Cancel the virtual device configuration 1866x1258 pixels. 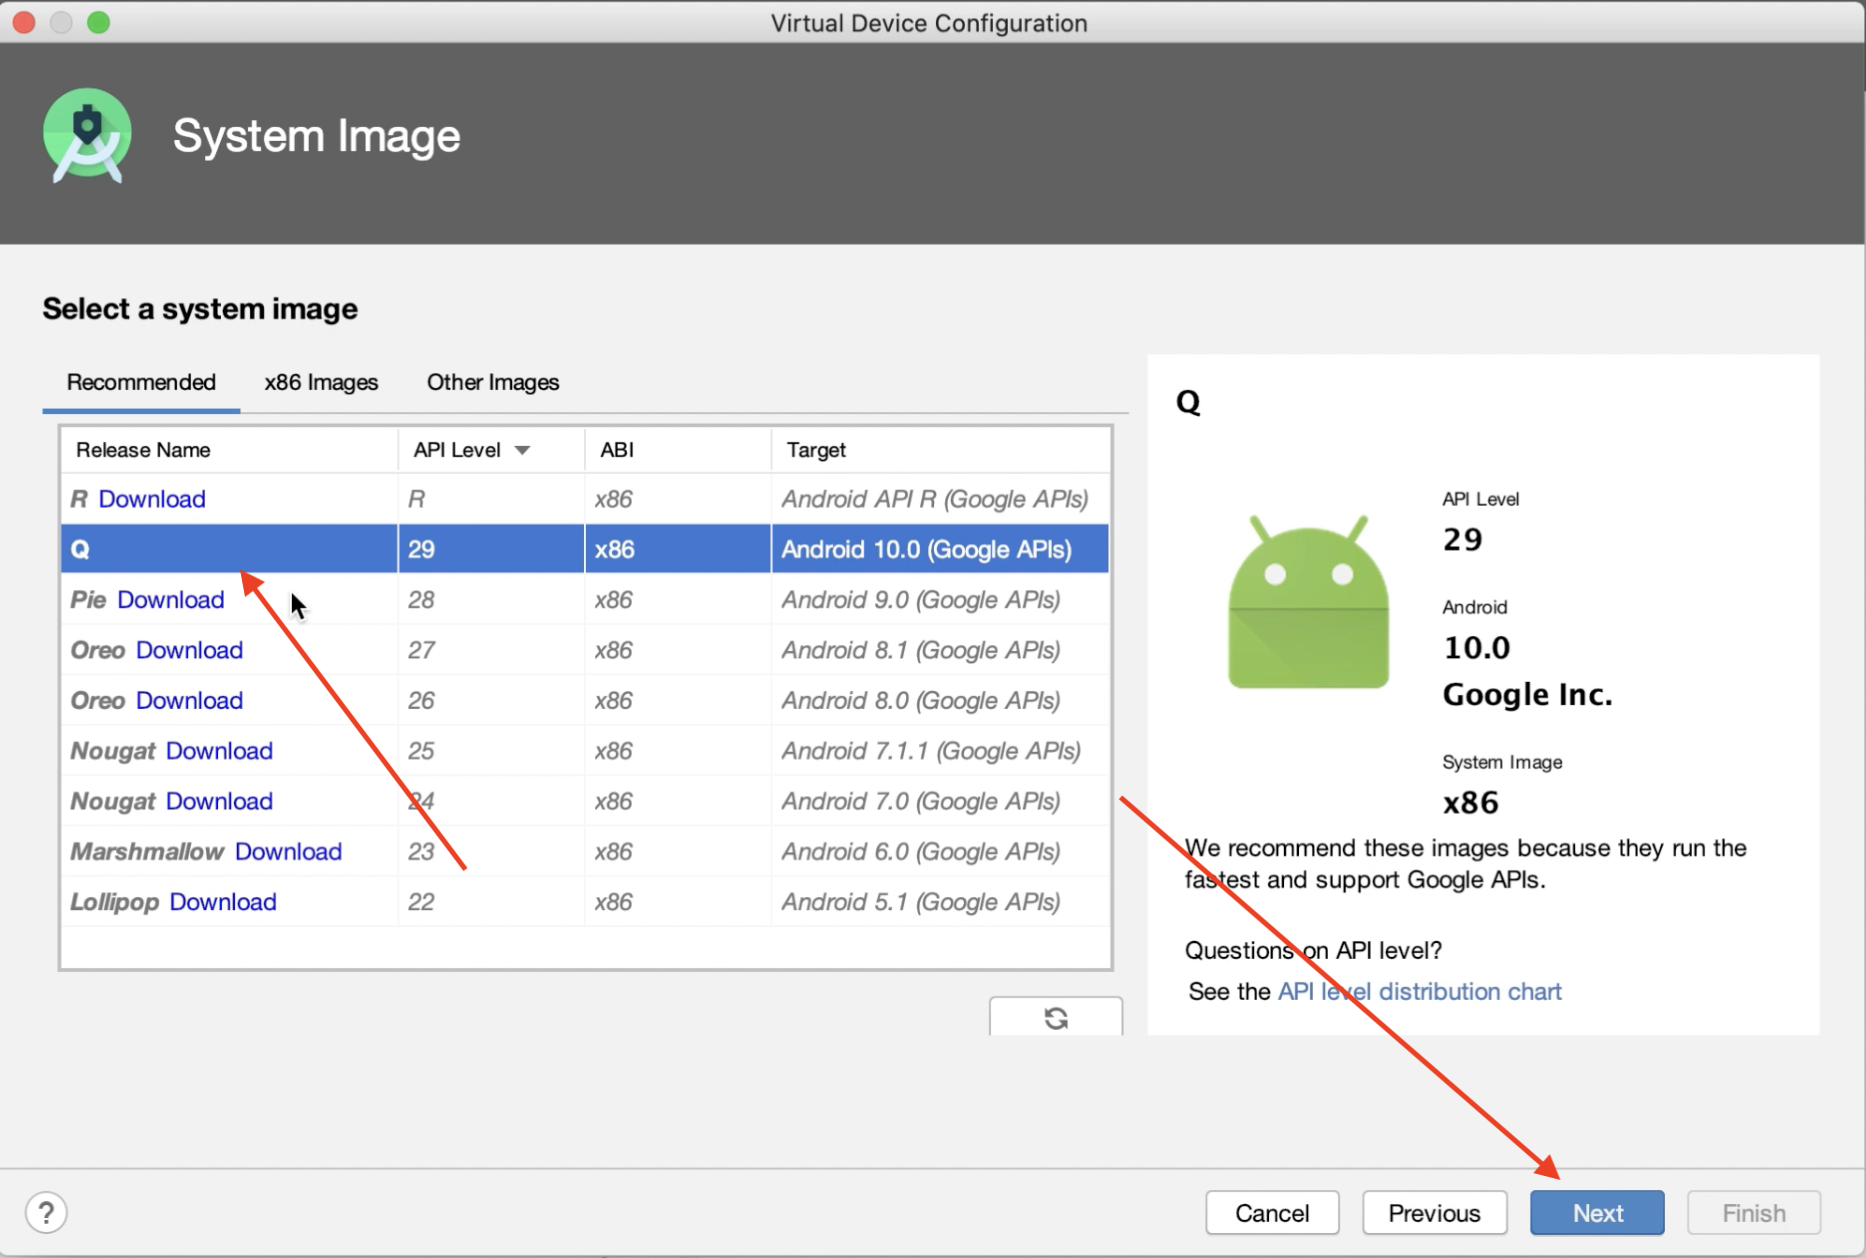1272,1212
